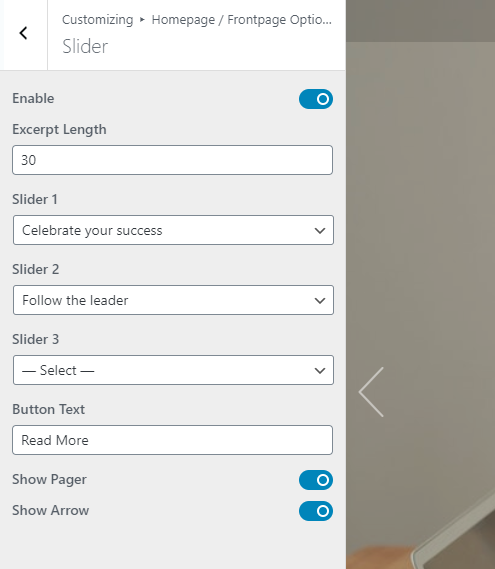495x569 pixels.
Task: Click the Excerpt Length label
Action: 60,130
